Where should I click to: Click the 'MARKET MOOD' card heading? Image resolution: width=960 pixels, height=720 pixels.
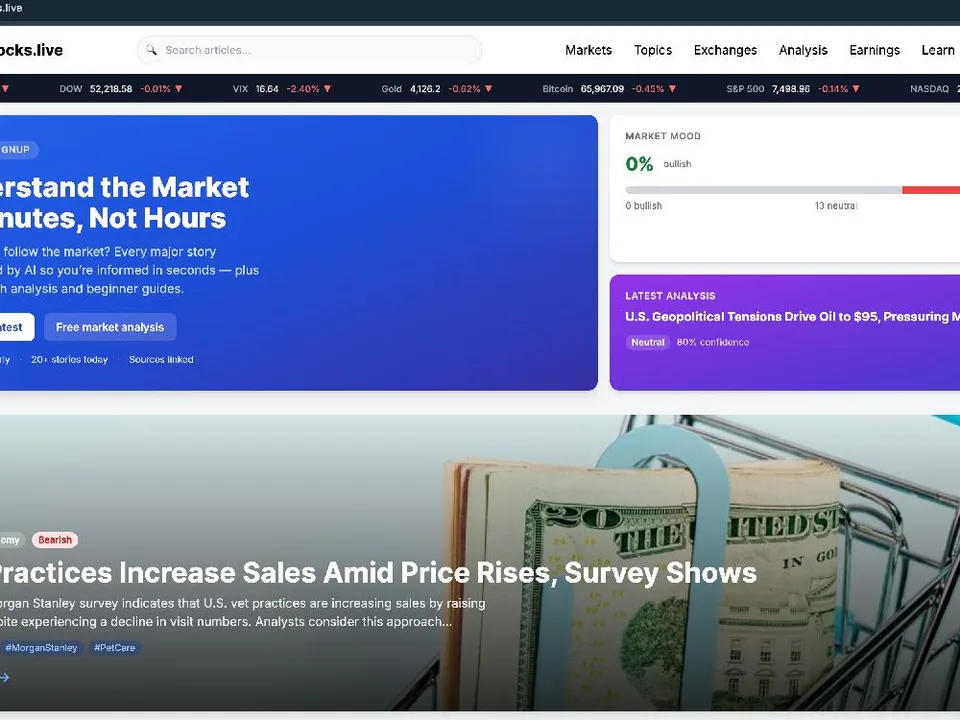point(663,136)
